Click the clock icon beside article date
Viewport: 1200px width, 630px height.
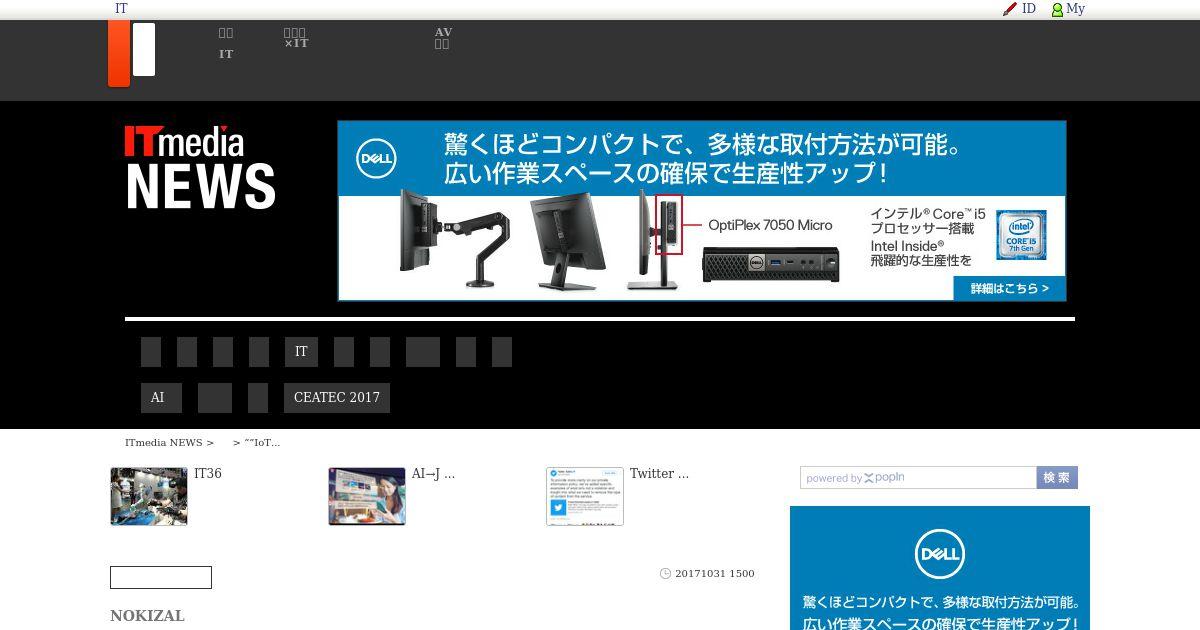click(x=665, y=574)
